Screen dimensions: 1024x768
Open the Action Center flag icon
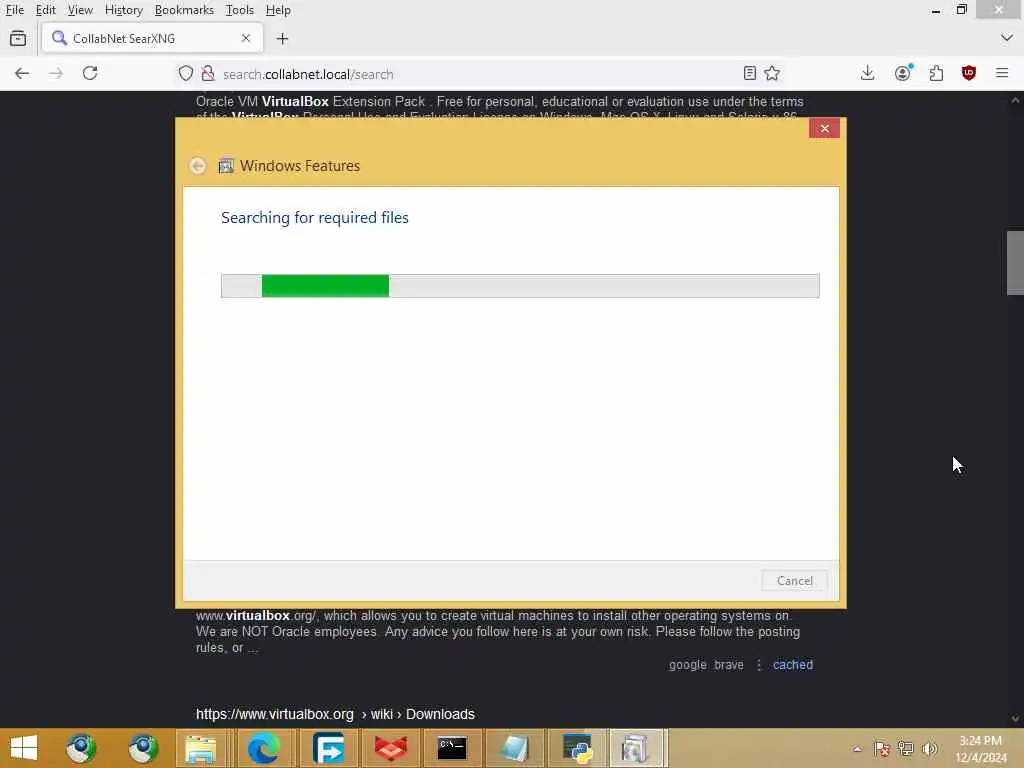[x=881, y=749]
